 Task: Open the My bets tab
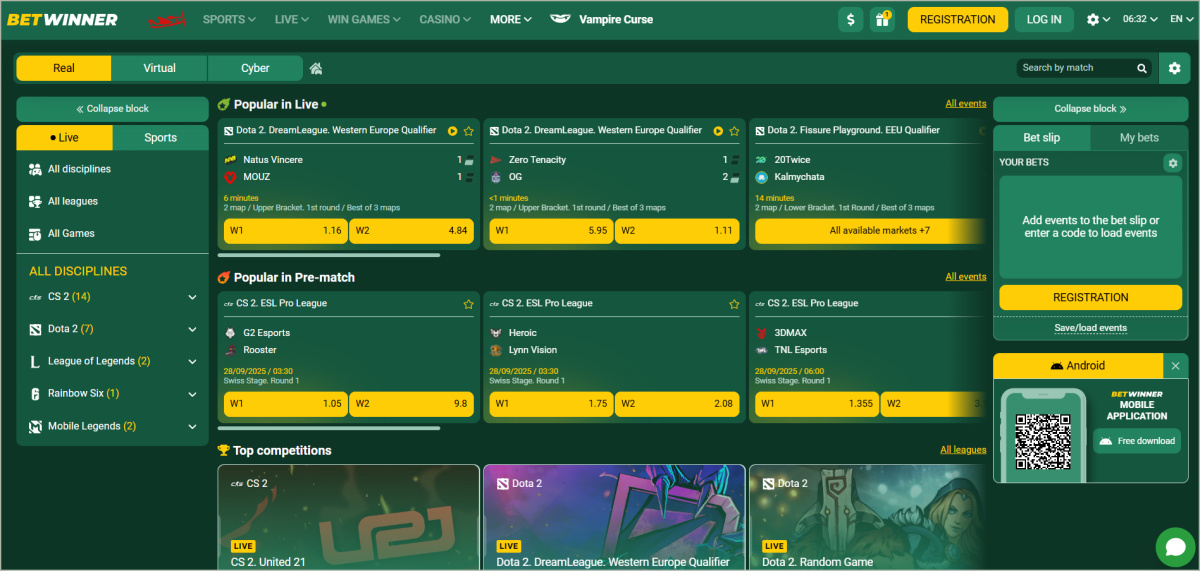point(1139,138)
